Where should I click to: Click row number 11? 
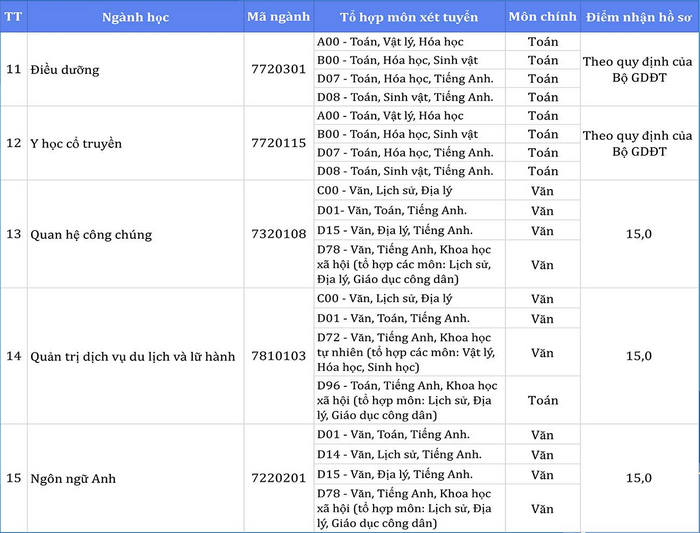pyautogui.click(x=14, y=69)
